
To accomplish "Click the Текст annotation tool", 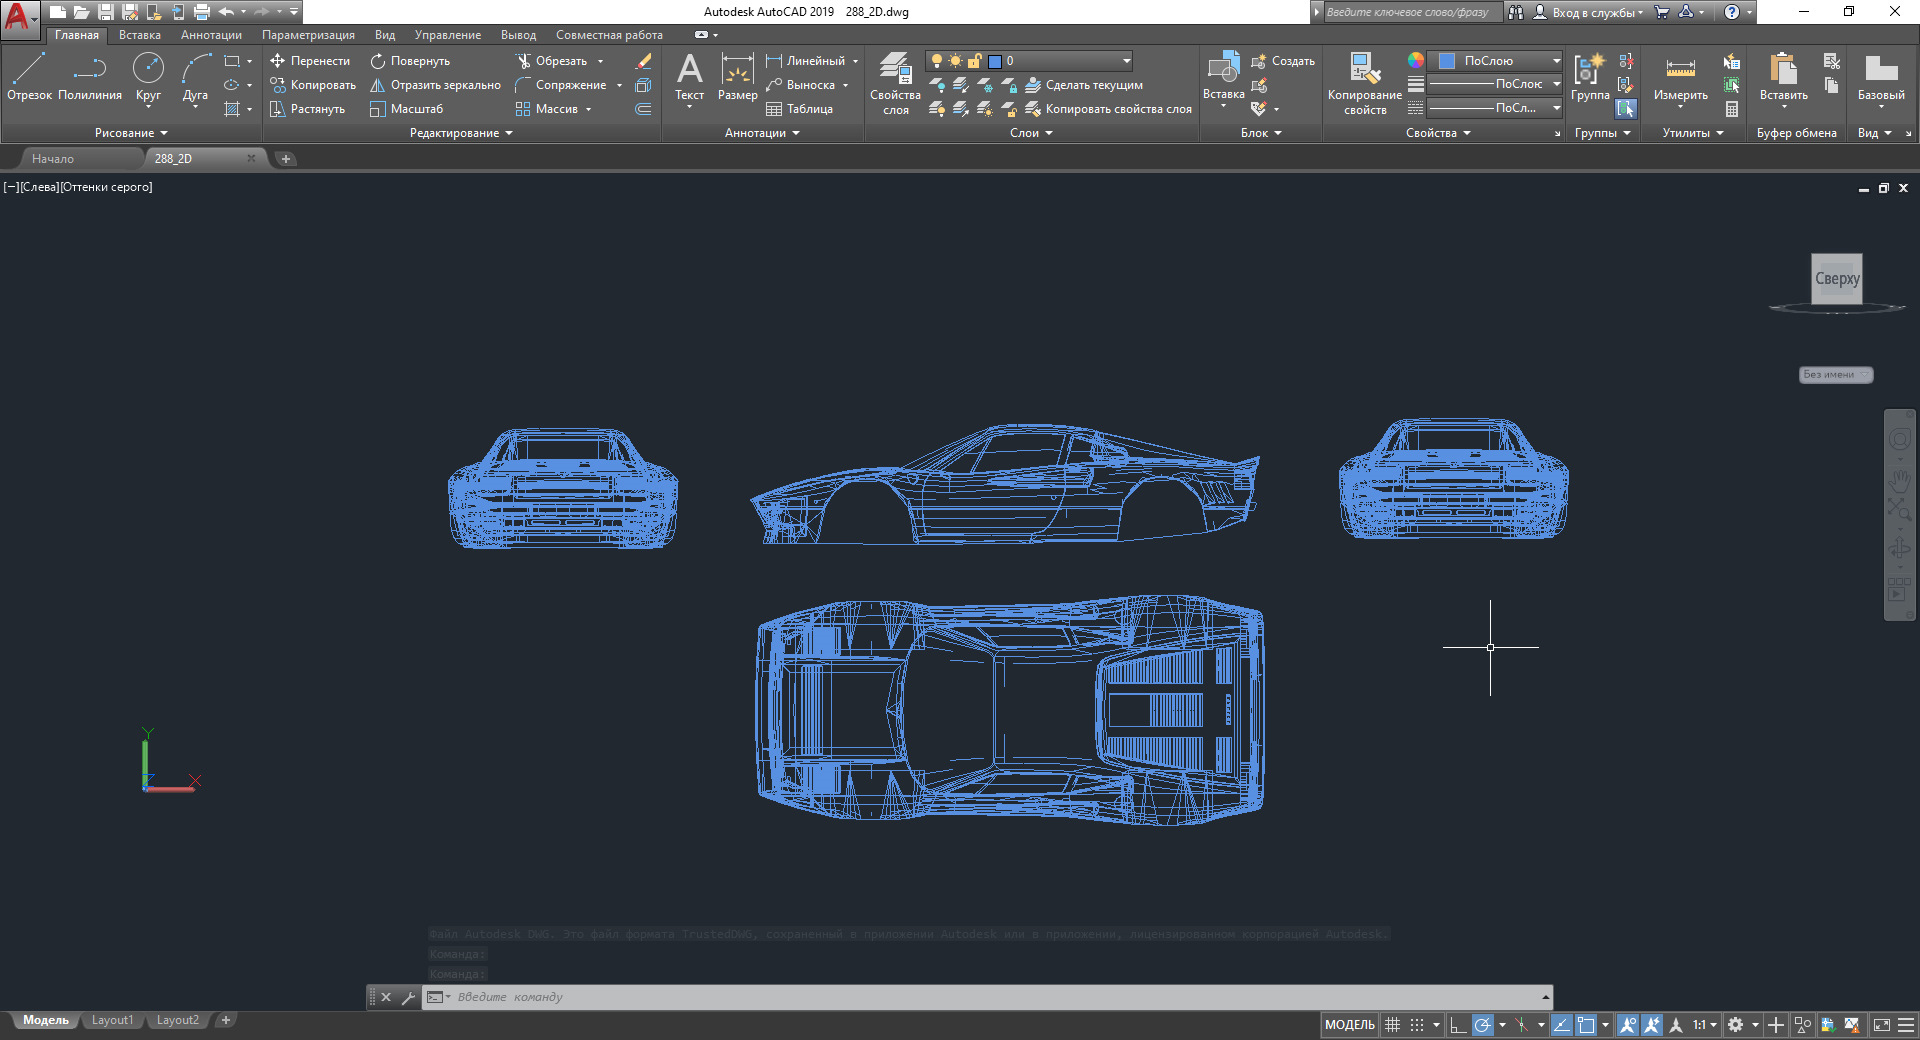I will [x=689, y=77].
